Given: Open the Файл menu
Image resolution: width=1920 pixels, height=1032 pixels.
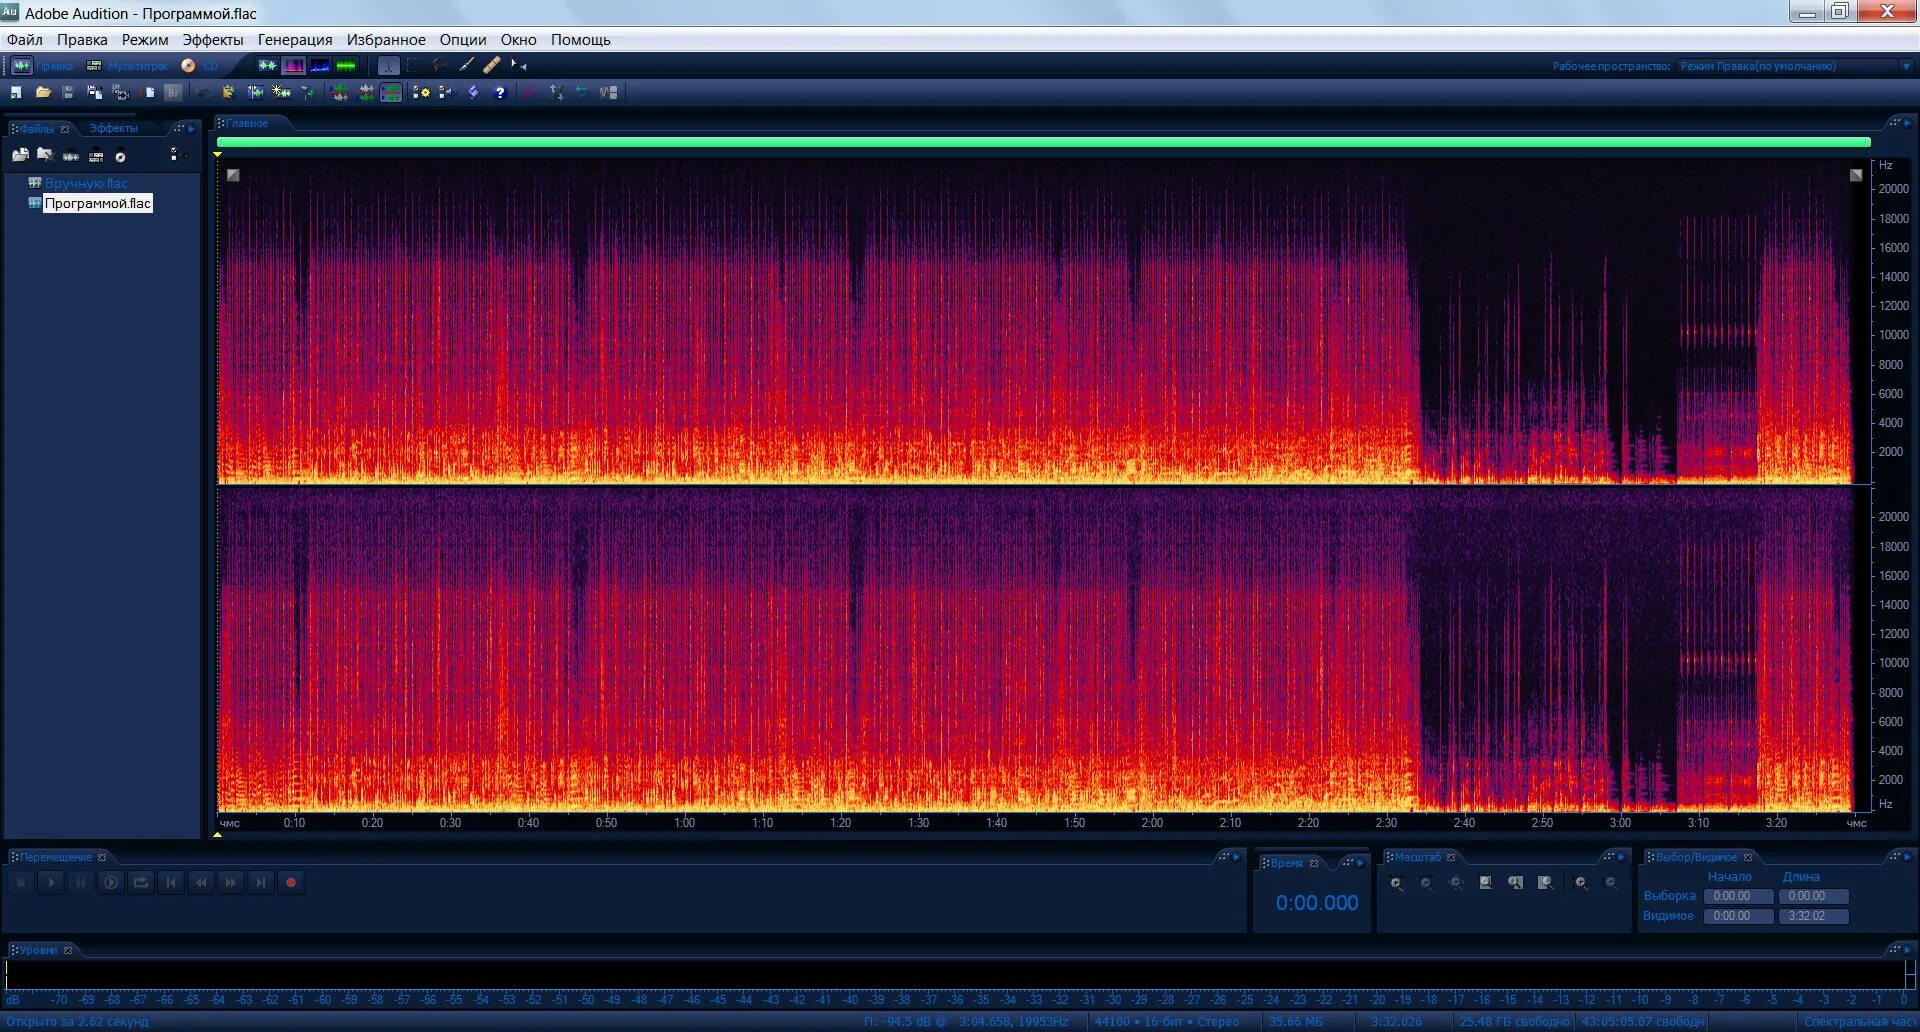Looking at the screenshot, I should 25,40.
